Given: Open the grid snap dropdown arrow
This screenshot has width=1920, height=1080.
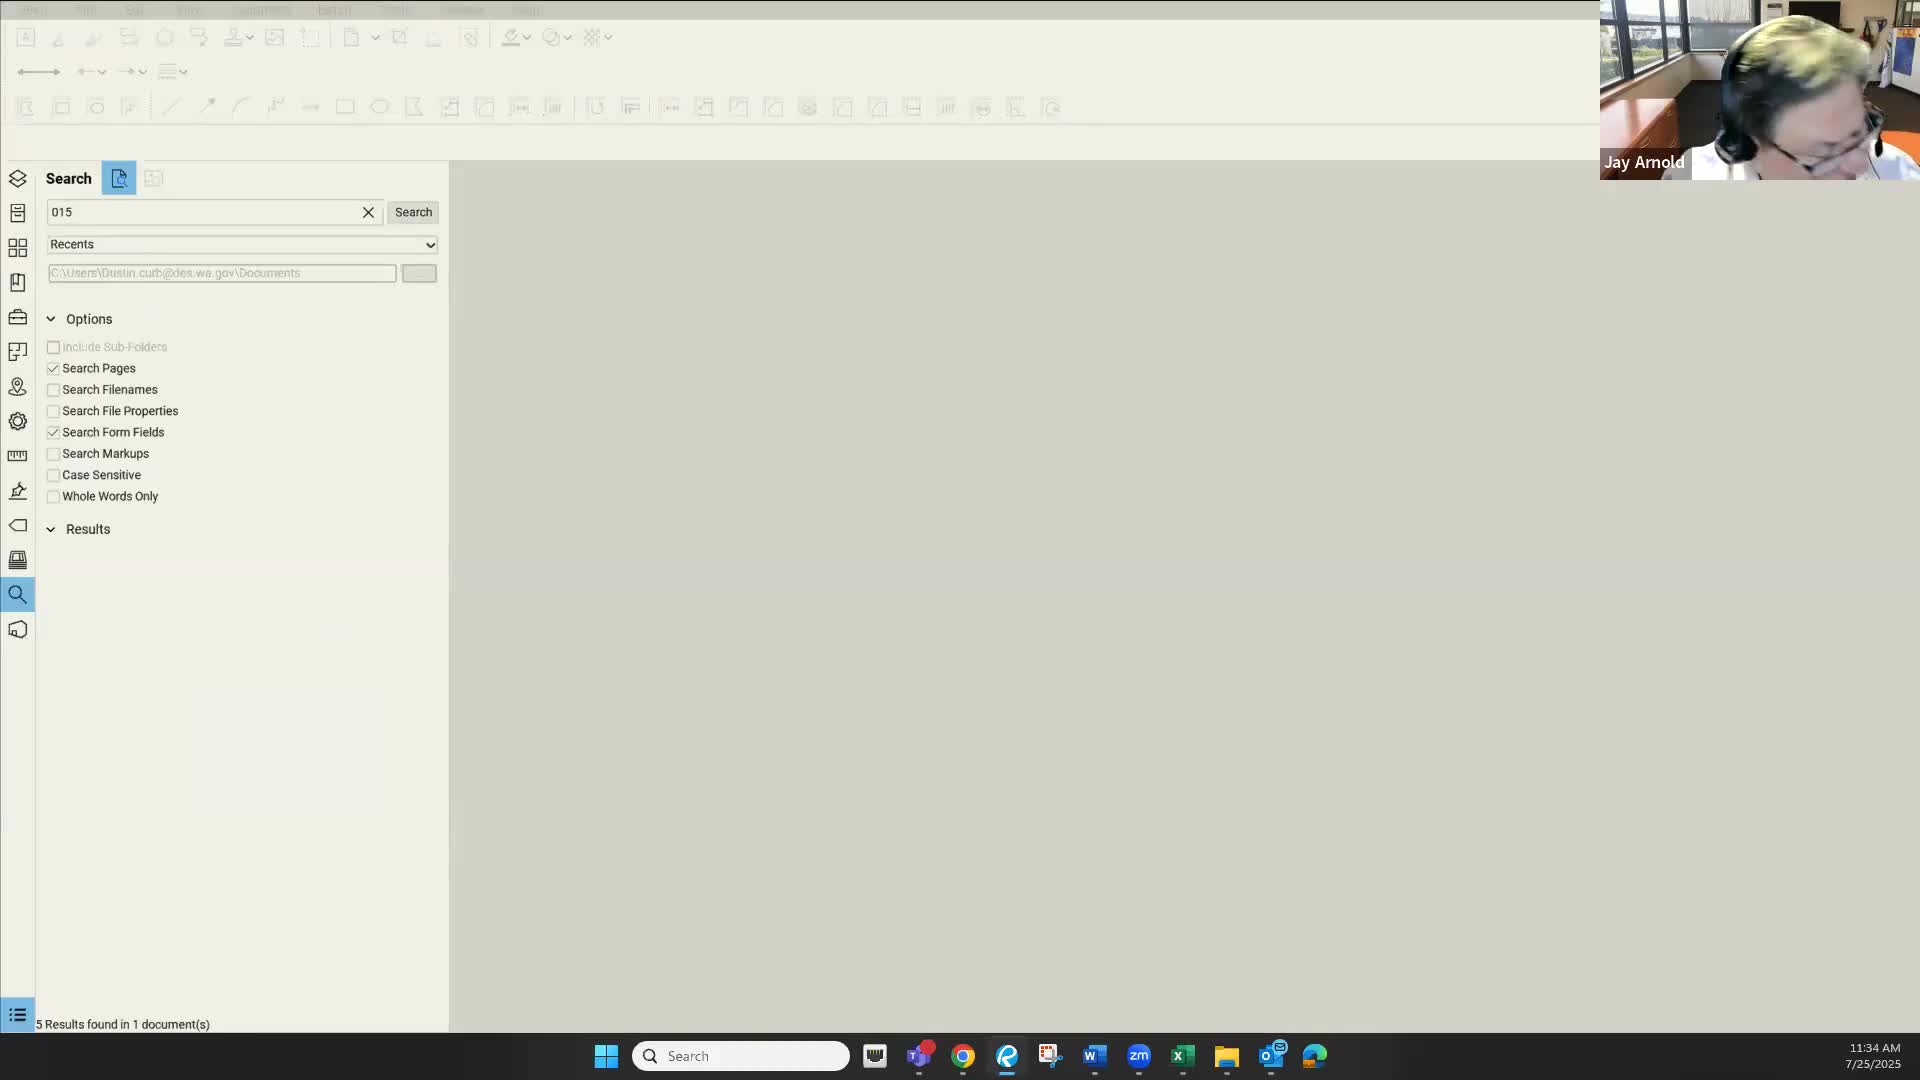Looking at the screenshot, I should 607,38.
